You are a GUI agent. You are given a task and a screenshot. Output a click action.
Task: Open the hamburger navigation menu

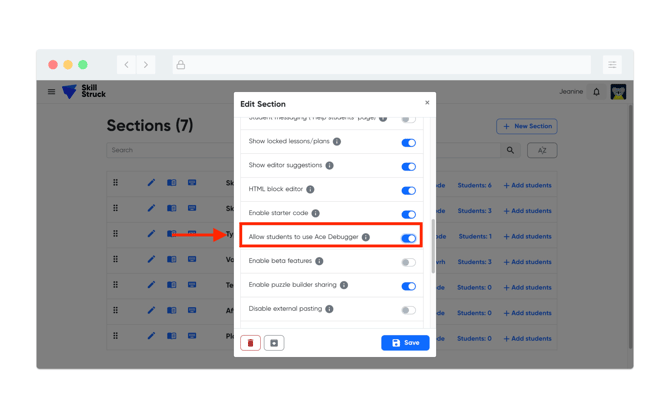pos(52,92)
